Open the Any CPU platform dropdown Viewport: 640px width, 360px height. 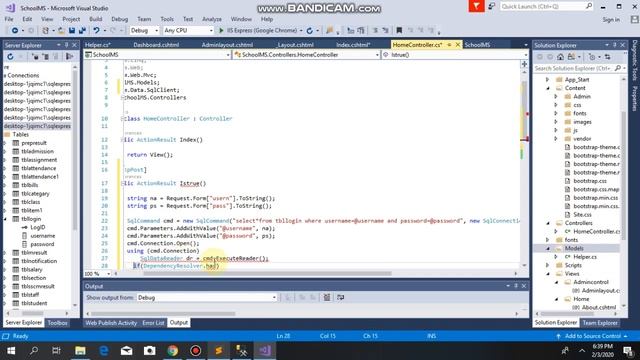[189, 31]
